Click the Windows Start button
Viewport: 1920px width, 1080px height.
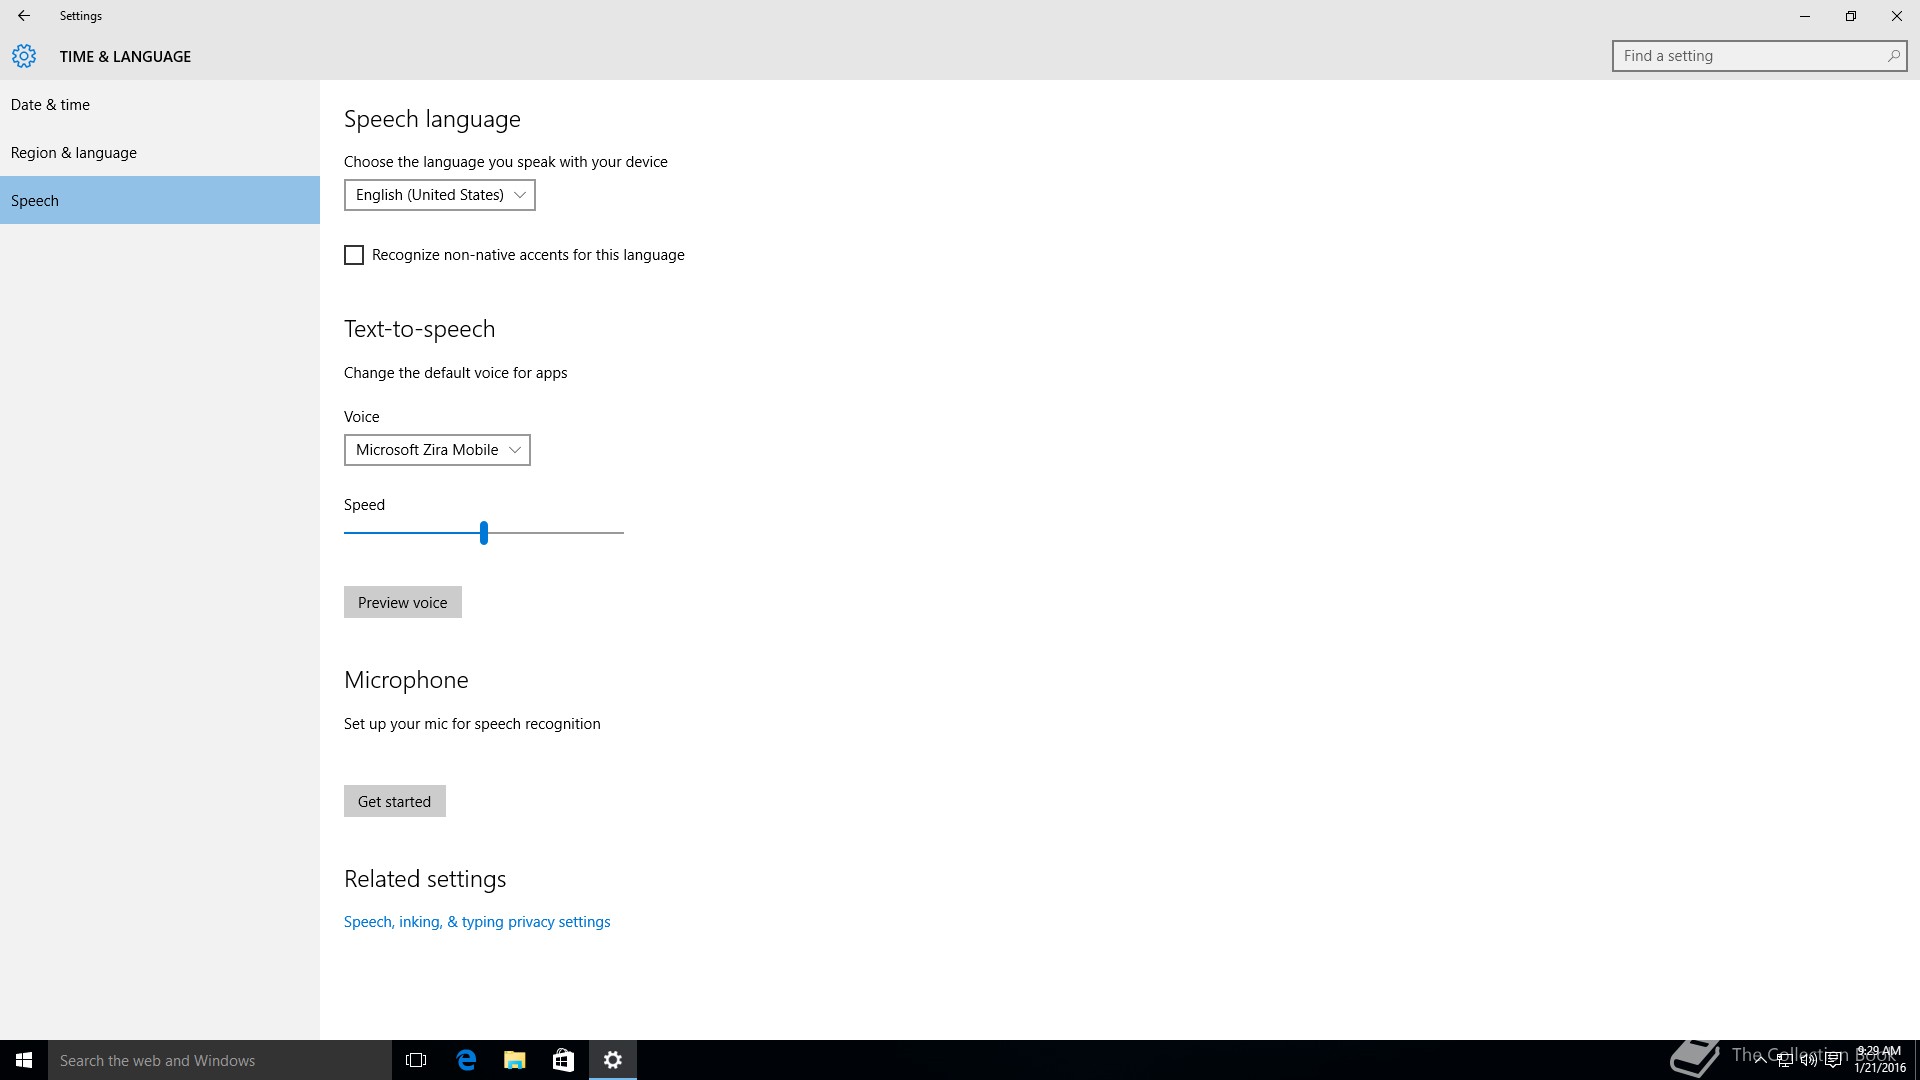pyautogui.click(x=24, y=1060)
